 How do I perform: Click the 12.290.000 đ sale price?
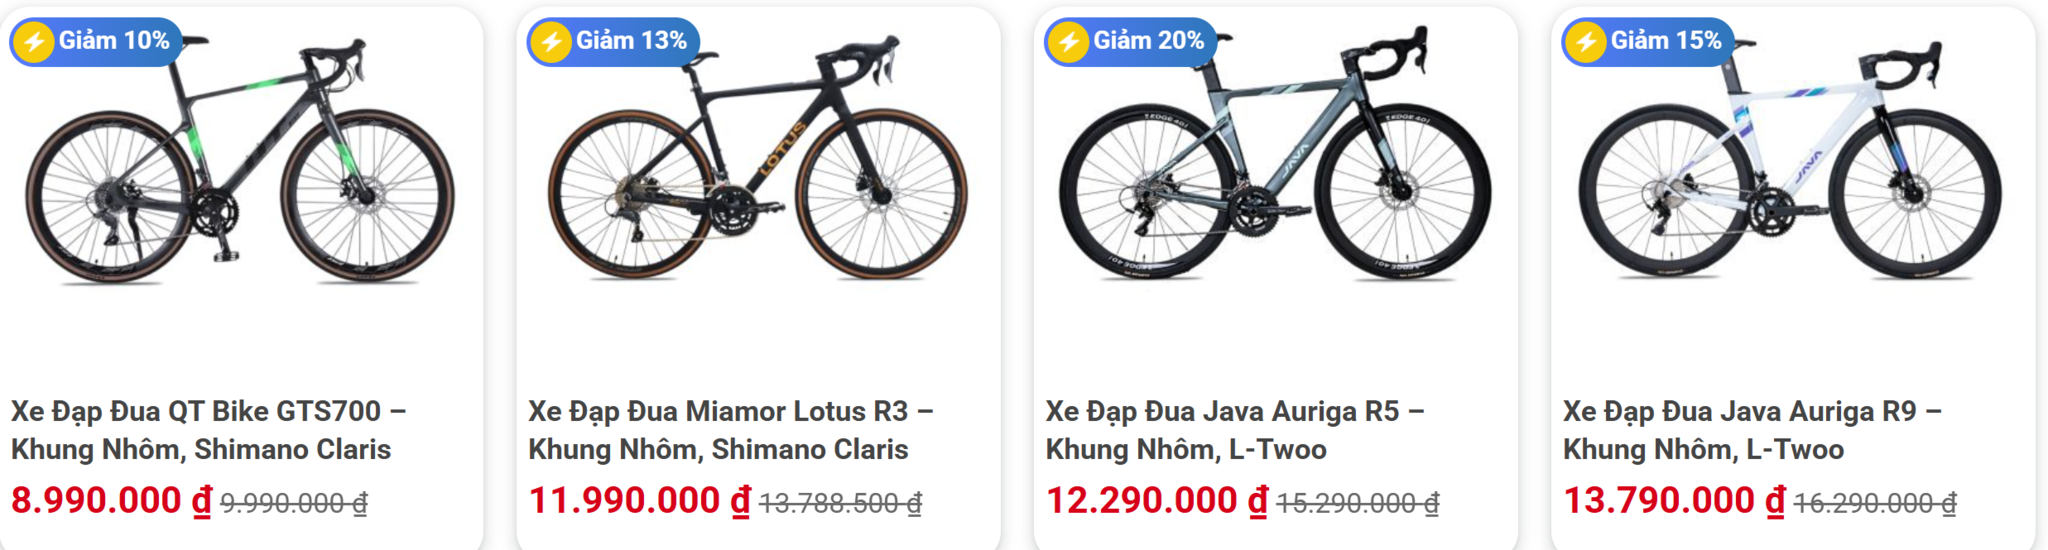tap(1157, 500)
